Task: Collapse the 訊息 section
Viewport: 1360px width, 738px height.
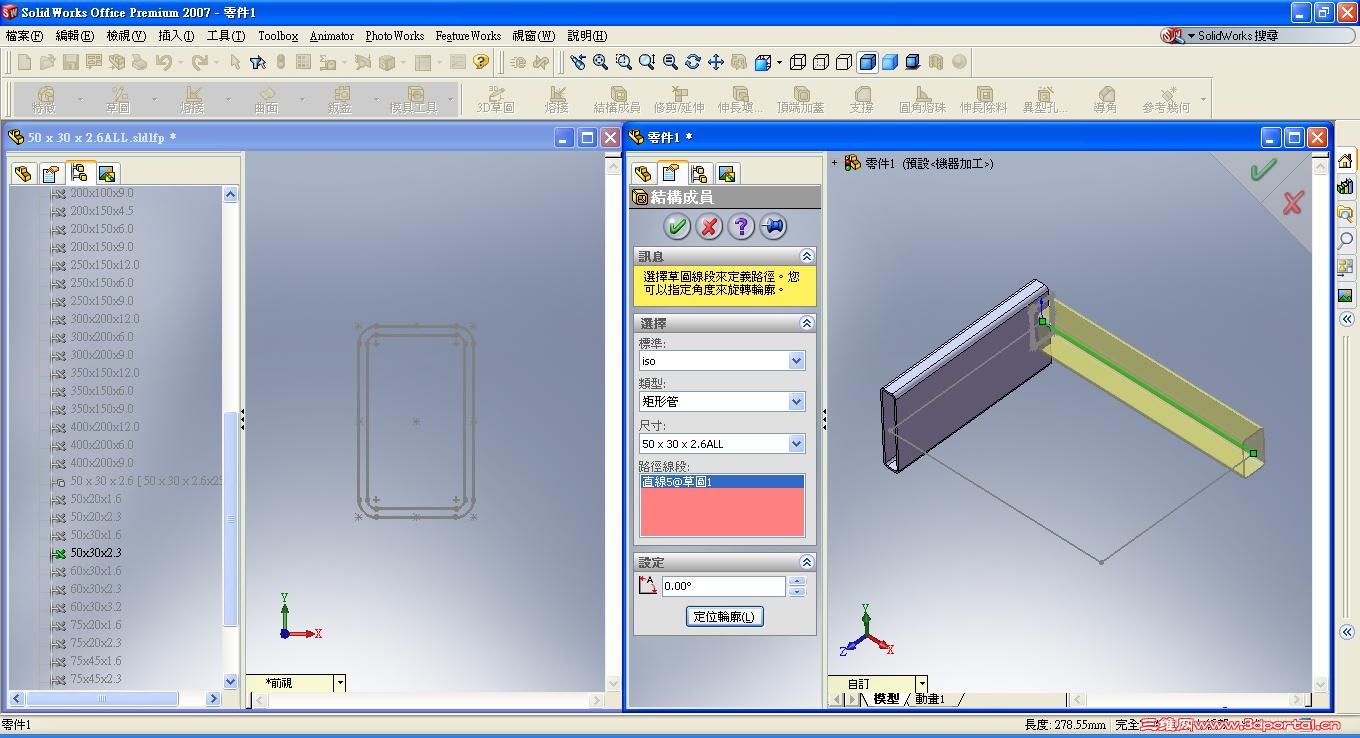Action: [x=807, y=257]
